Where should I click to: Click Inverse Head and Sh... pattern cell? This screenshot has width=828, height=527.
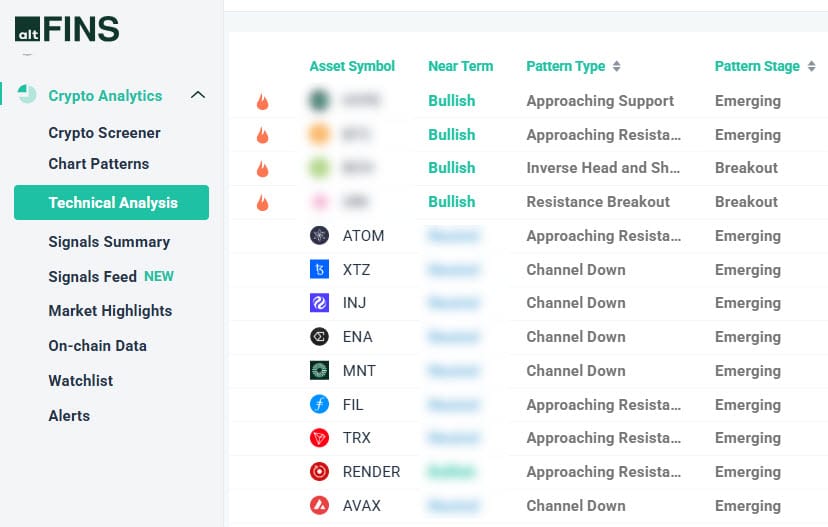603,168
